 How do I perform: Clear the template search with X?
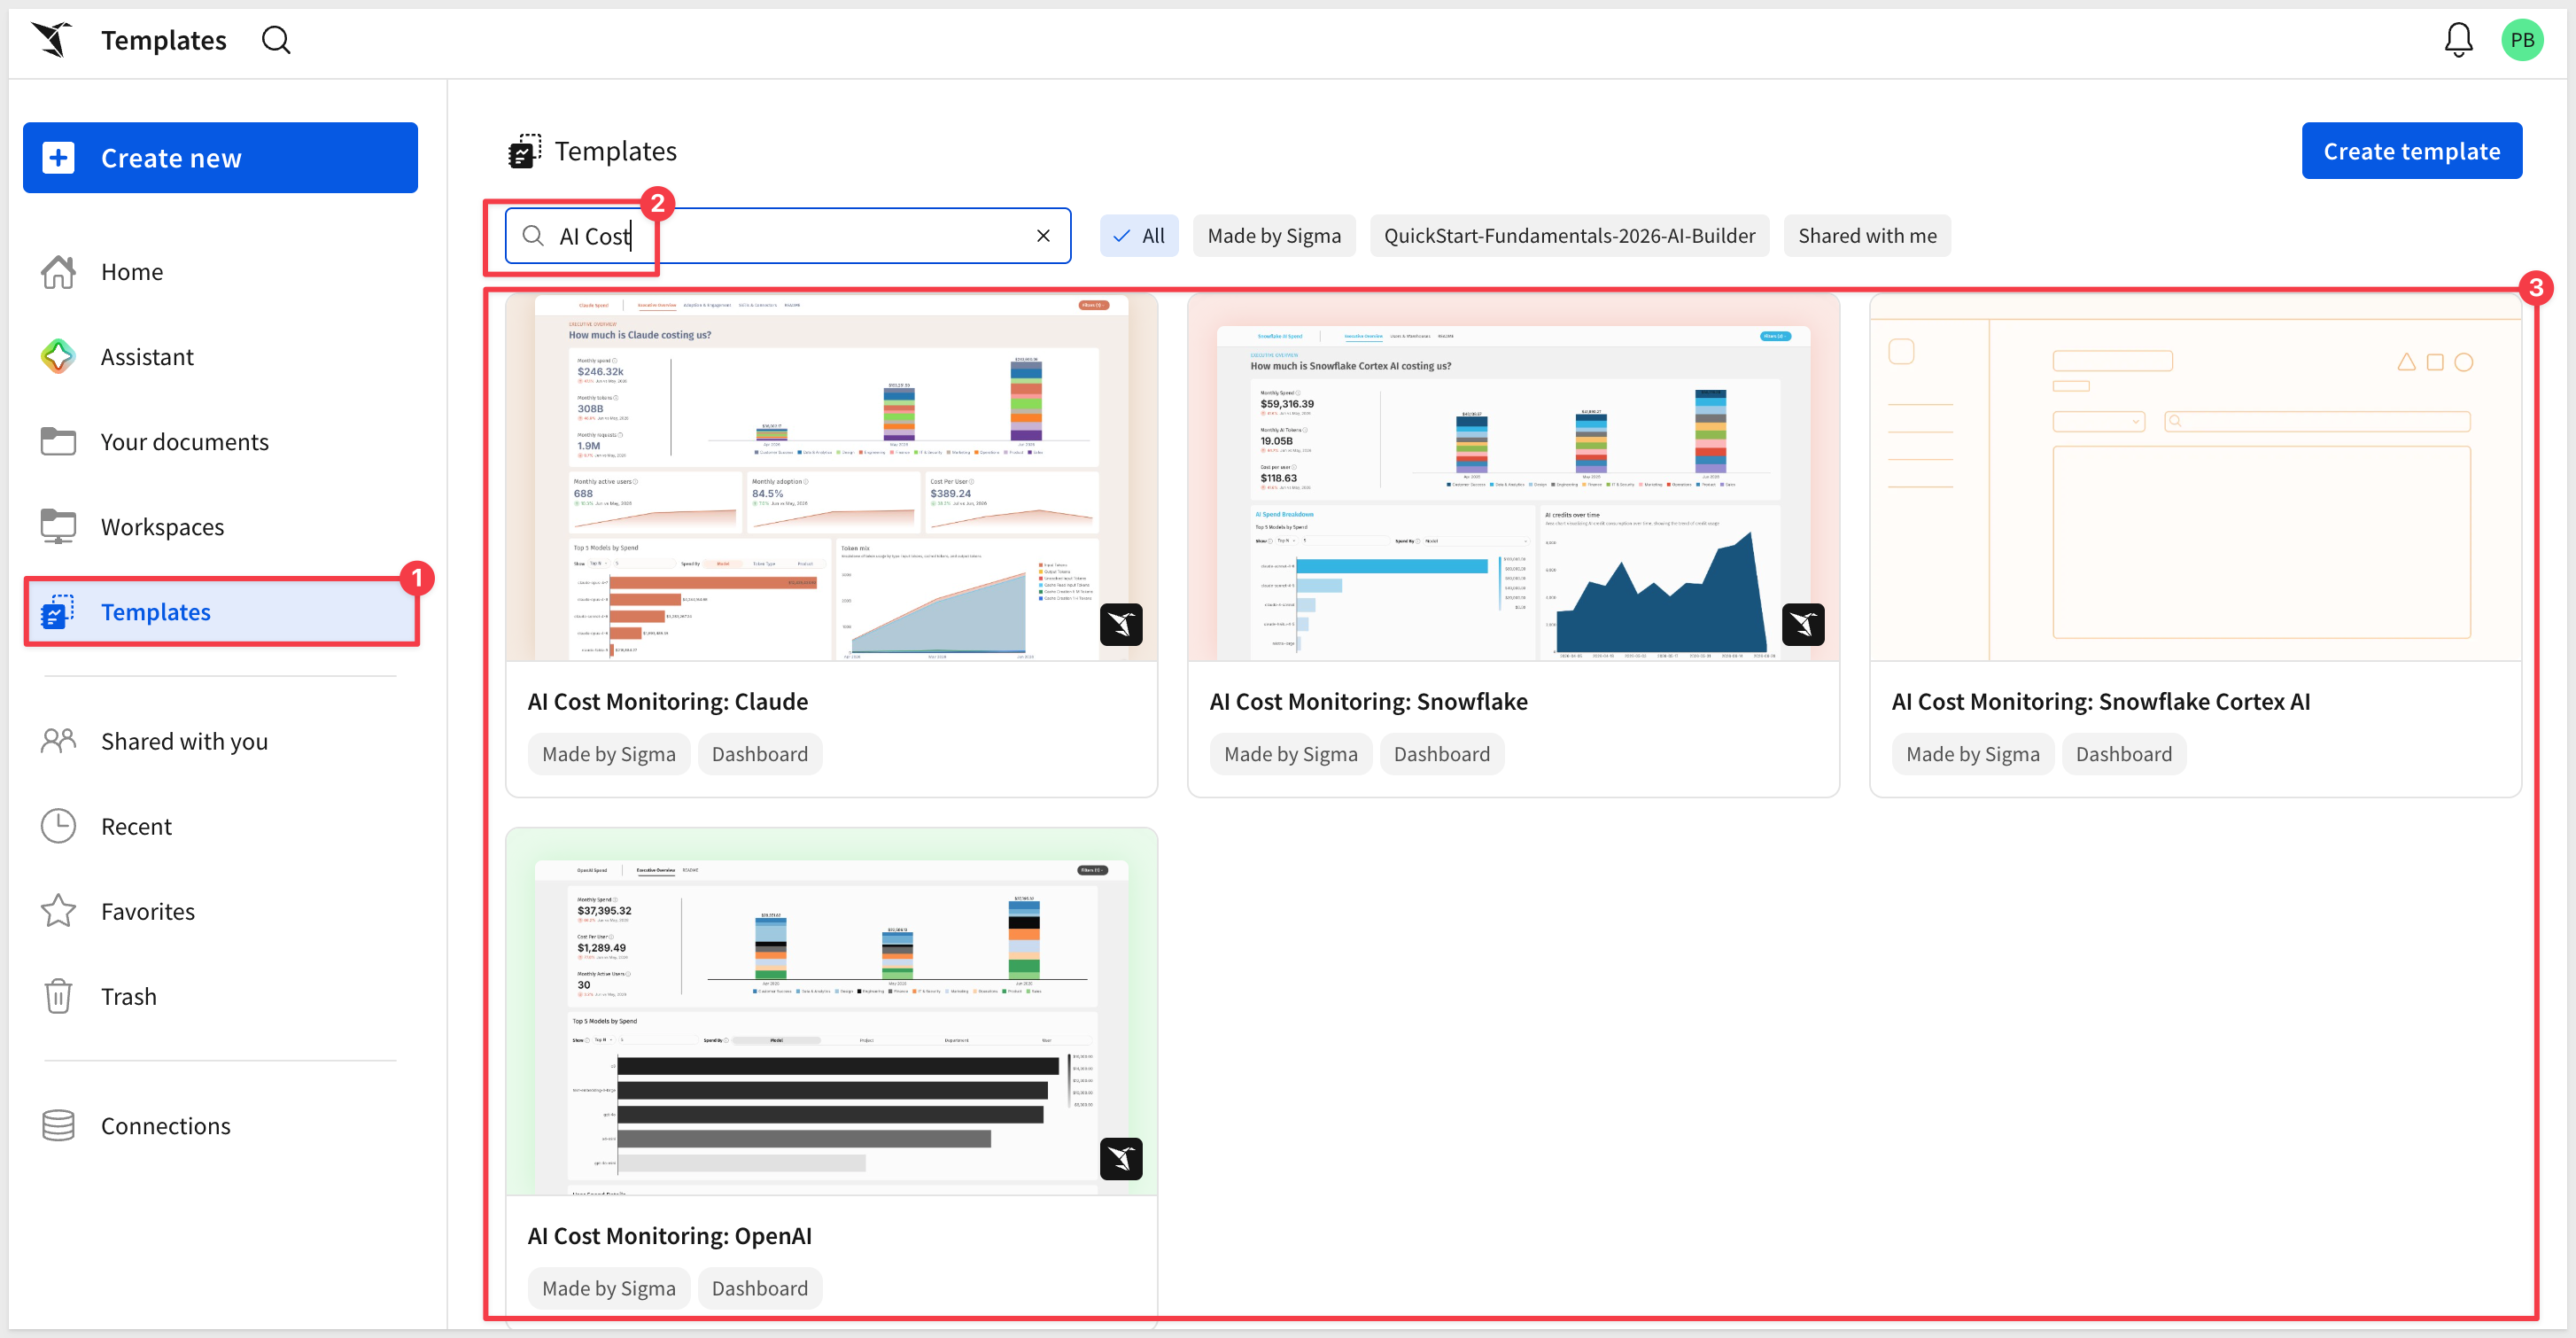1043,236
